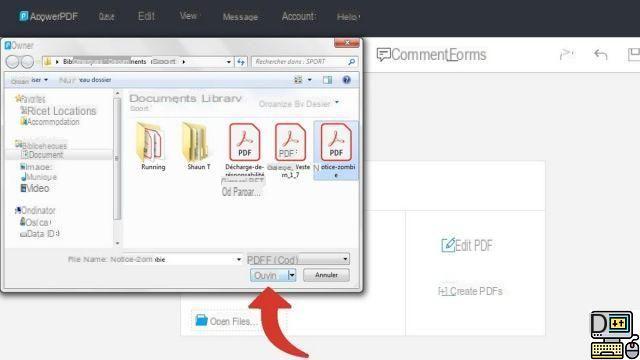Open the menu left of Edit in ApowerPDF

(106, 17)
